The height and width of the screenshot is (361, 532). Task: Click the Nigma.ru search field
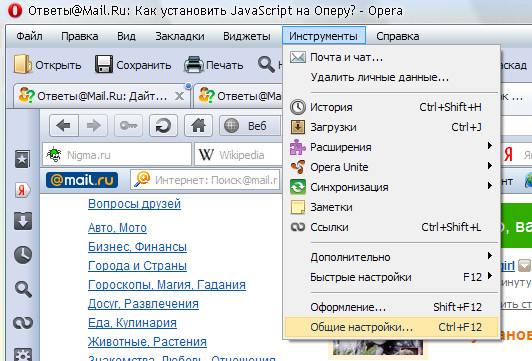point(117,155)
